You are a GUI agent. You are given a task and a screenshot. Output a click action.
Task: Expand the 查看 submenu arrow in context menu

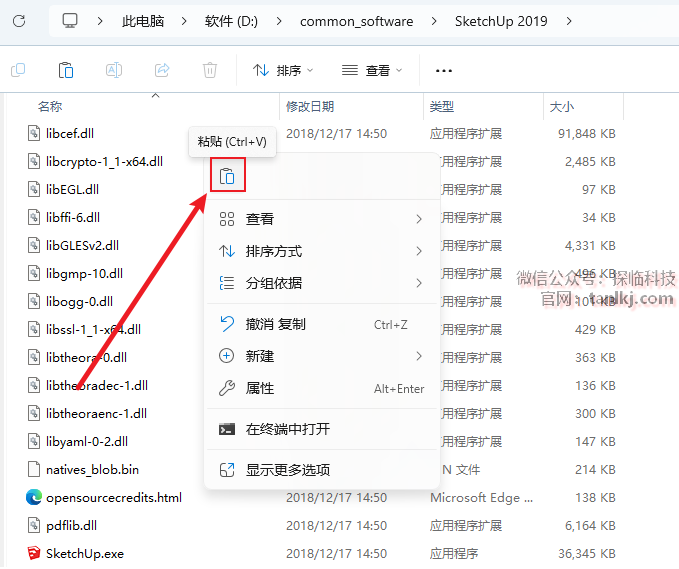419,219
